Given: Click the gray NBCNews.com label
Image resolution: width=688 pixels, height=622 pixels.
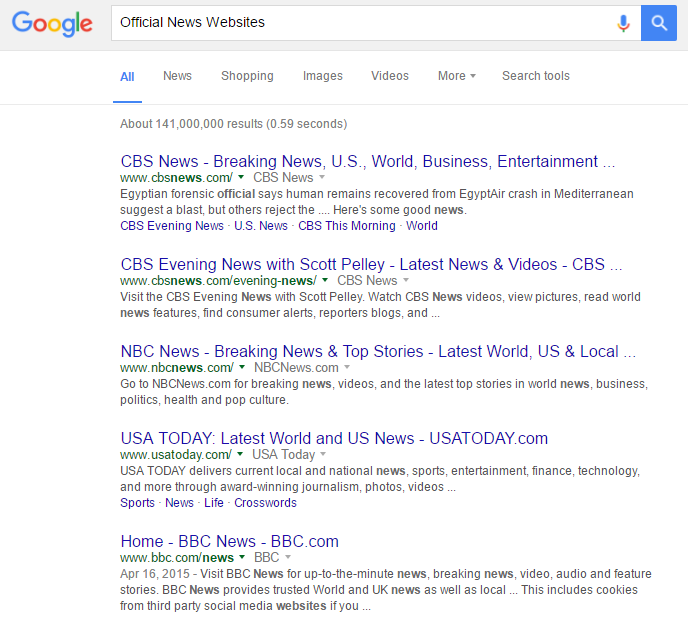Looking at the screenshot, I should 296,368.
